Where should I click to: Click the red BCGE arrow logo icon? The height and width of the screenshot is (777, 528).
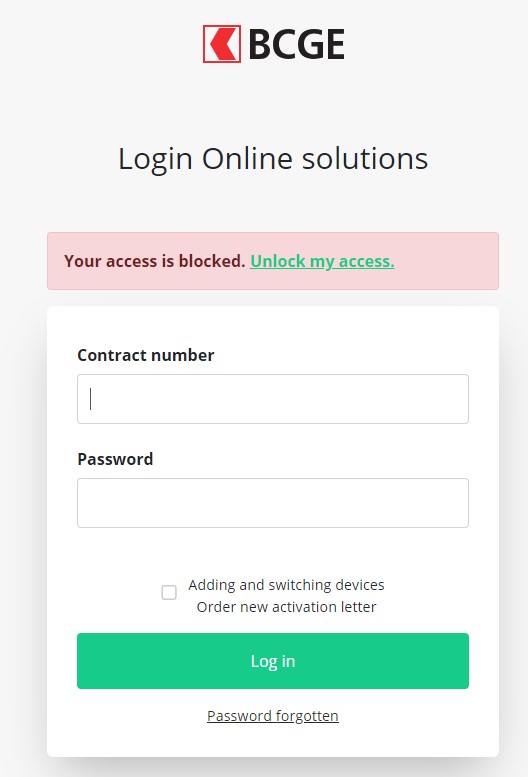222,44
